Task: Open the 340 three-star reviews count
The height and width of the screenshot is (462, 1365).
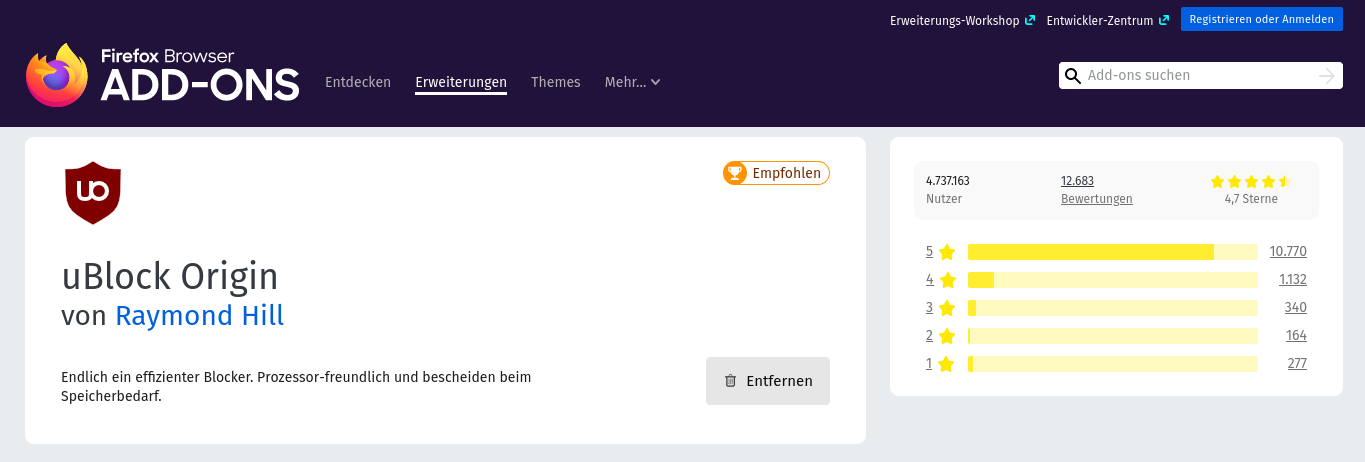Action: (x=1296, y=308)
